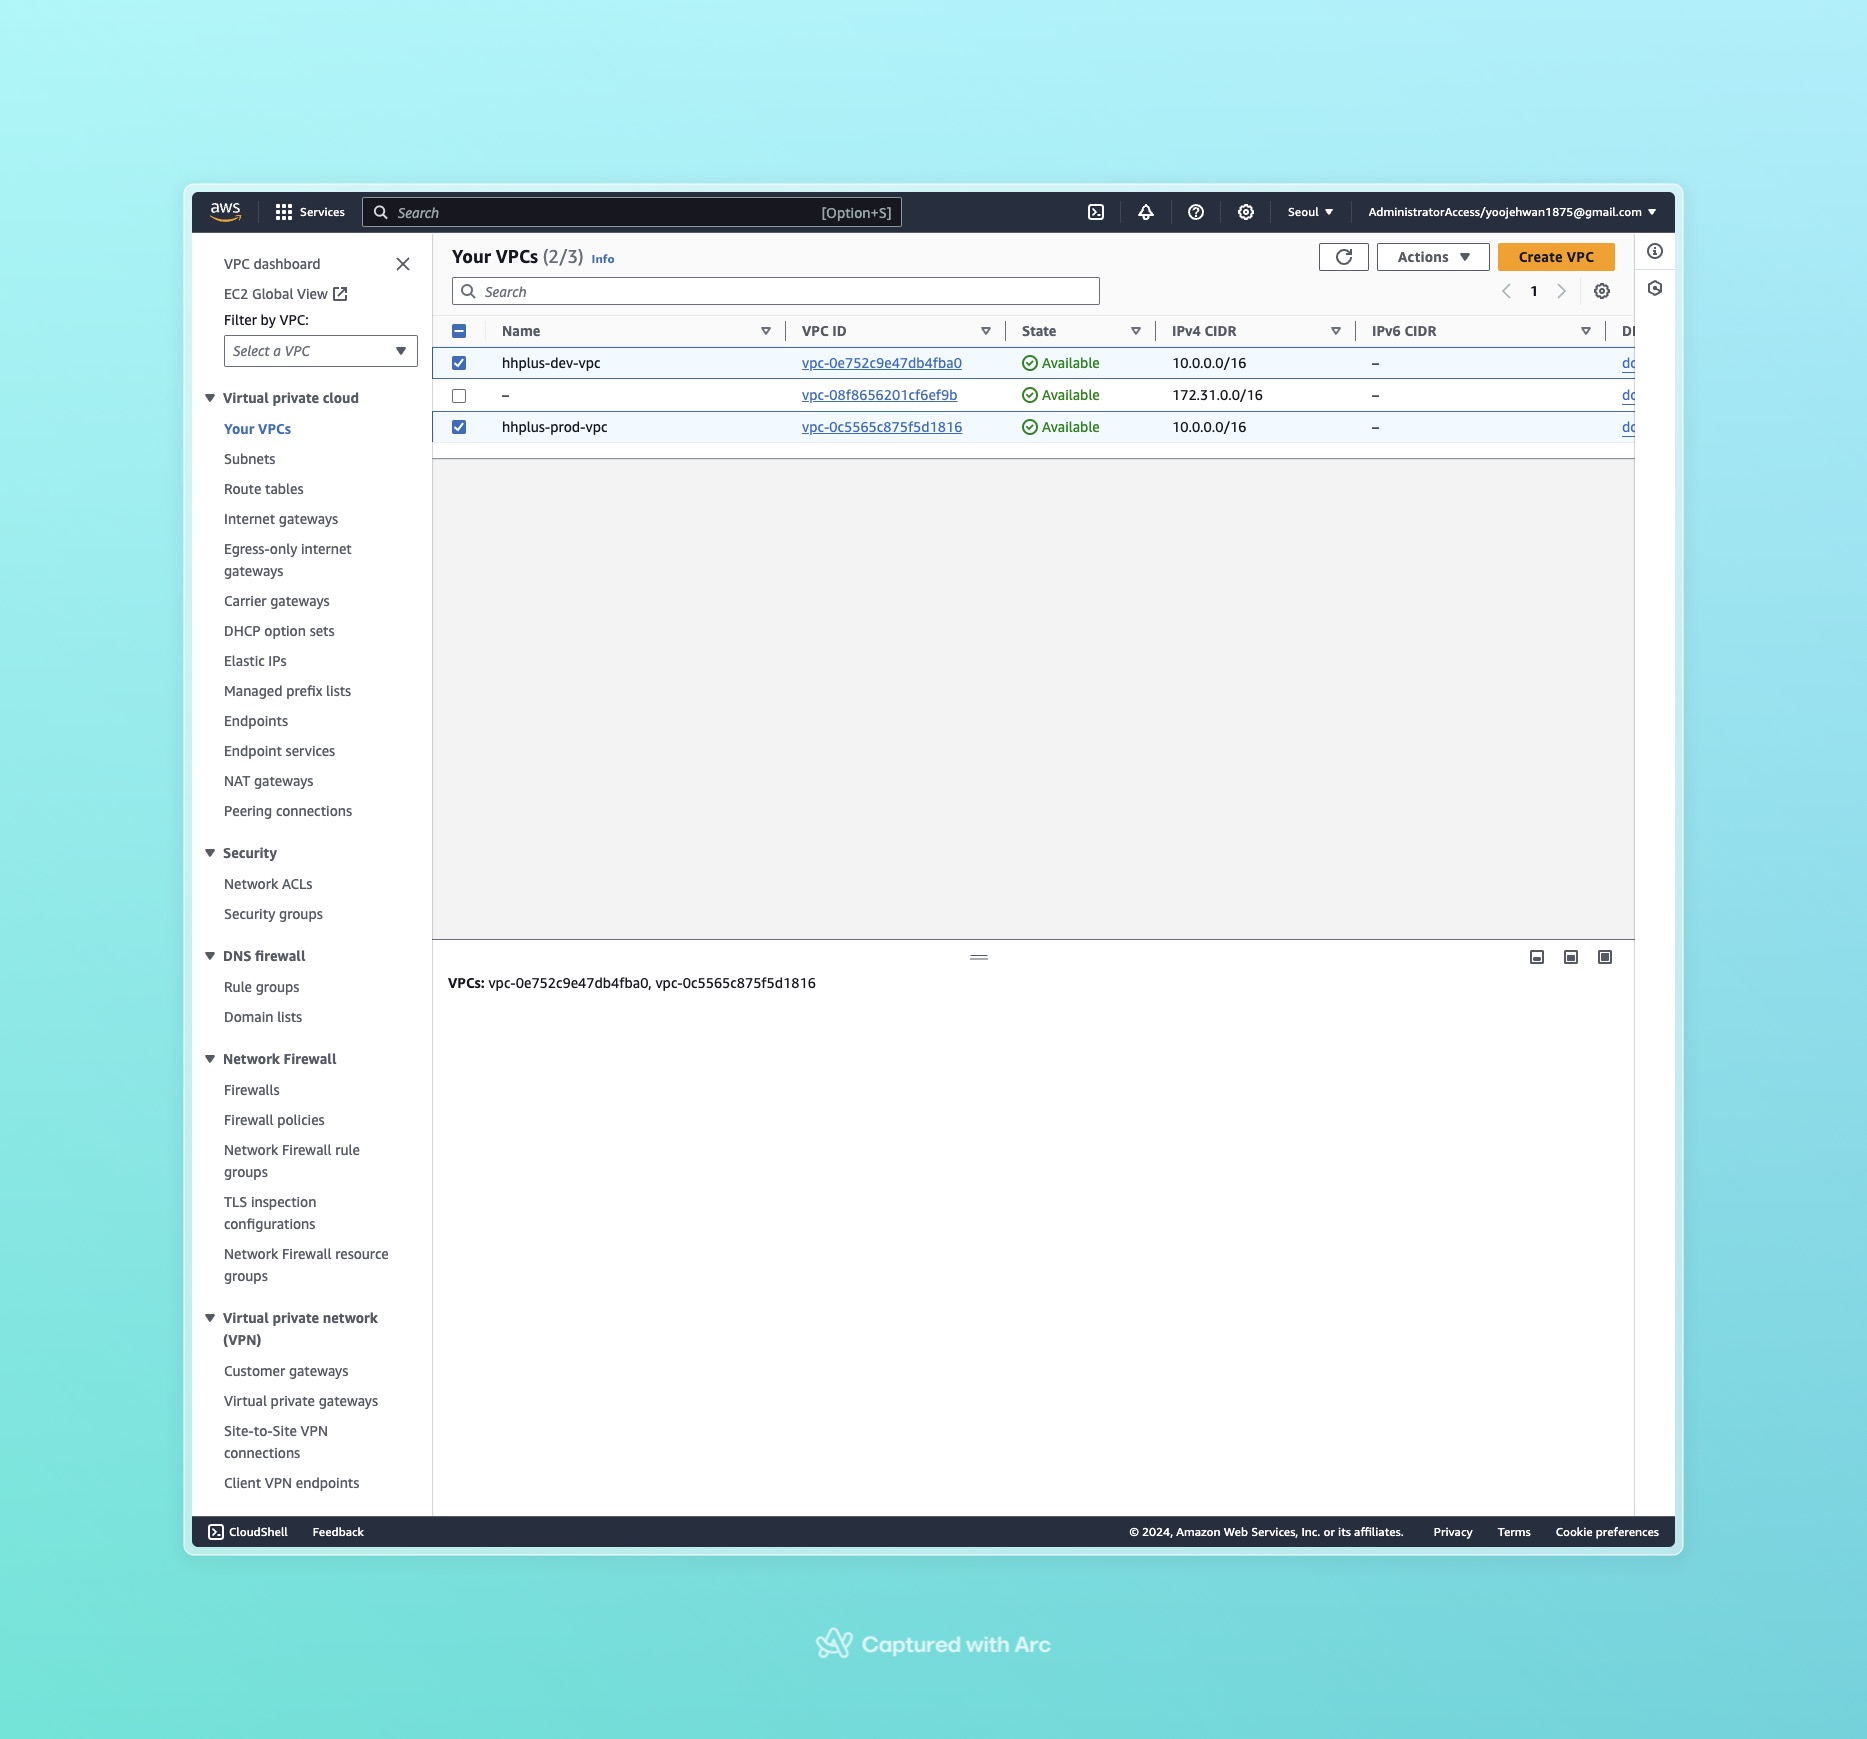Collapse the DNS firewall section
1867x1739 pixels.
[210, 956]
